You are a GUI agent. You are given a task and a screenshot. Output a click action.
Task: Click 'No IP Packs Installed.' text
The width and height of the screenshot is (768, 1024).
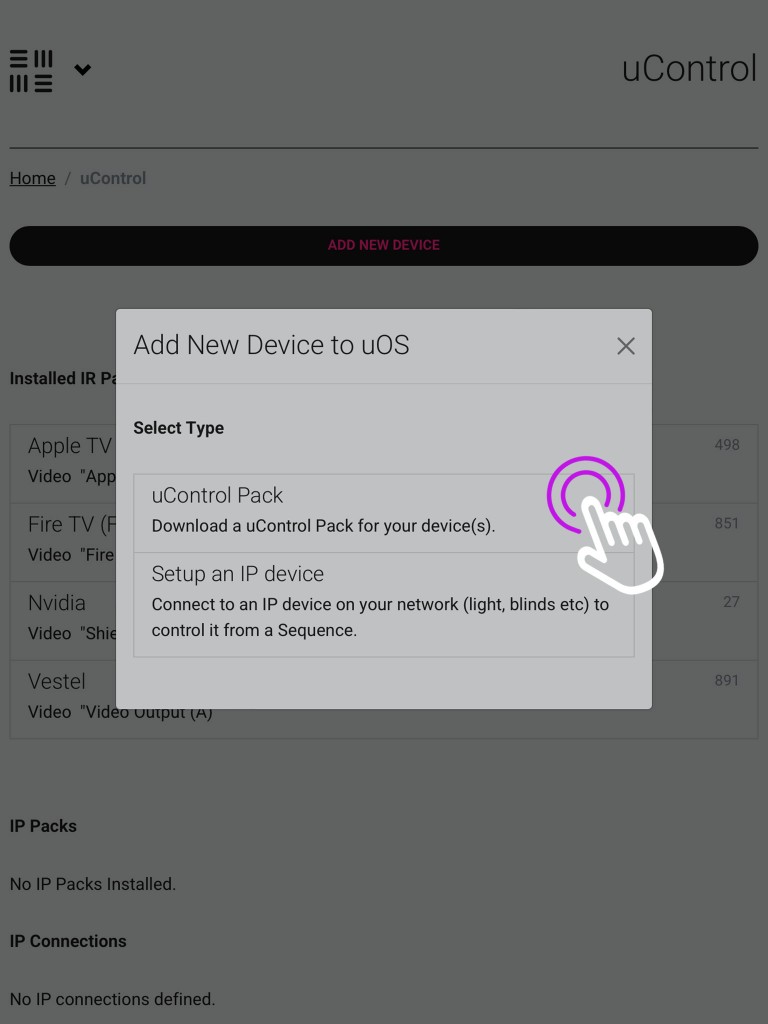click(x=93, y=884)
